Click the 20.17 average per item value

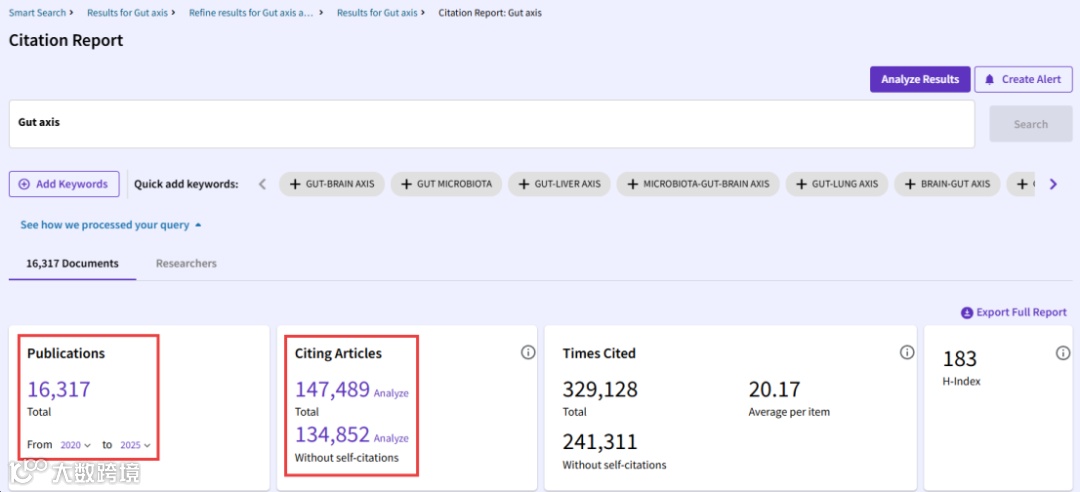click(x=774, y=389)
